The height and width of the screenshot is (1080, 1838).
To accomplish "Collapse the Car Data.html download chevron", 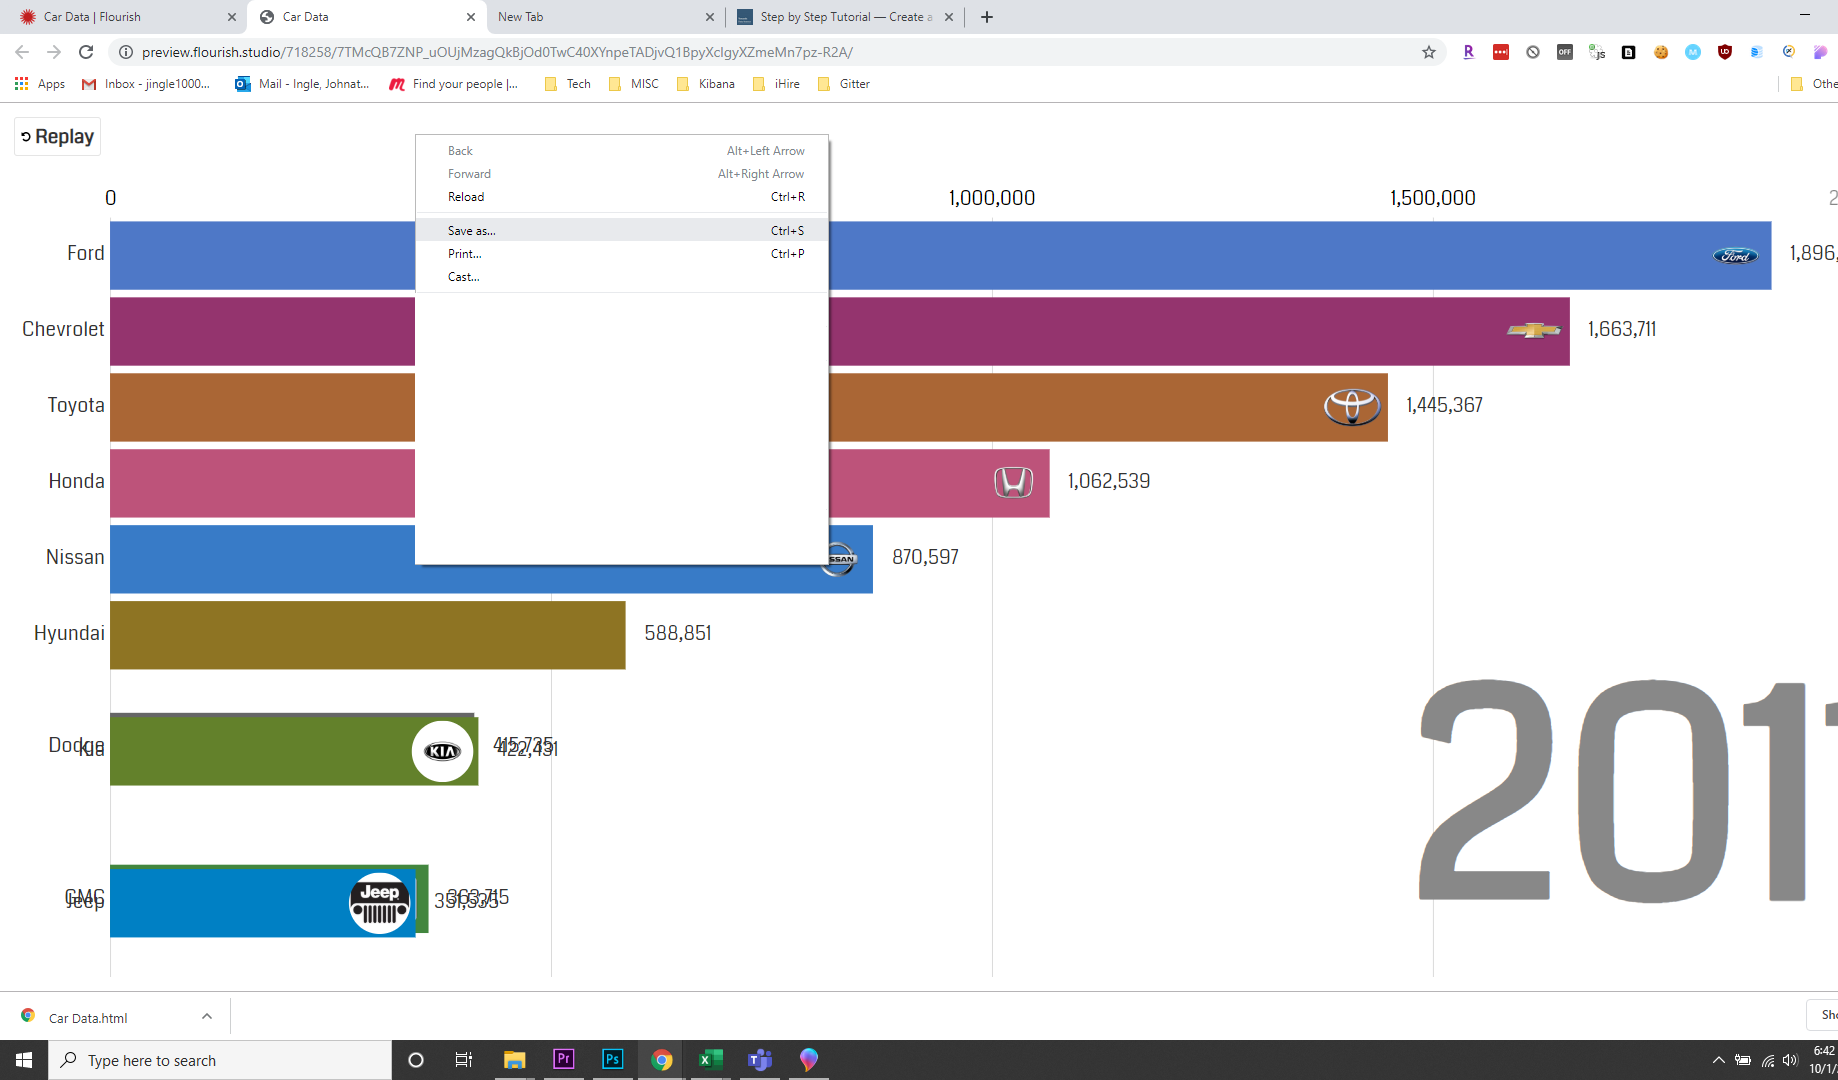I will tap(207, 1016).
